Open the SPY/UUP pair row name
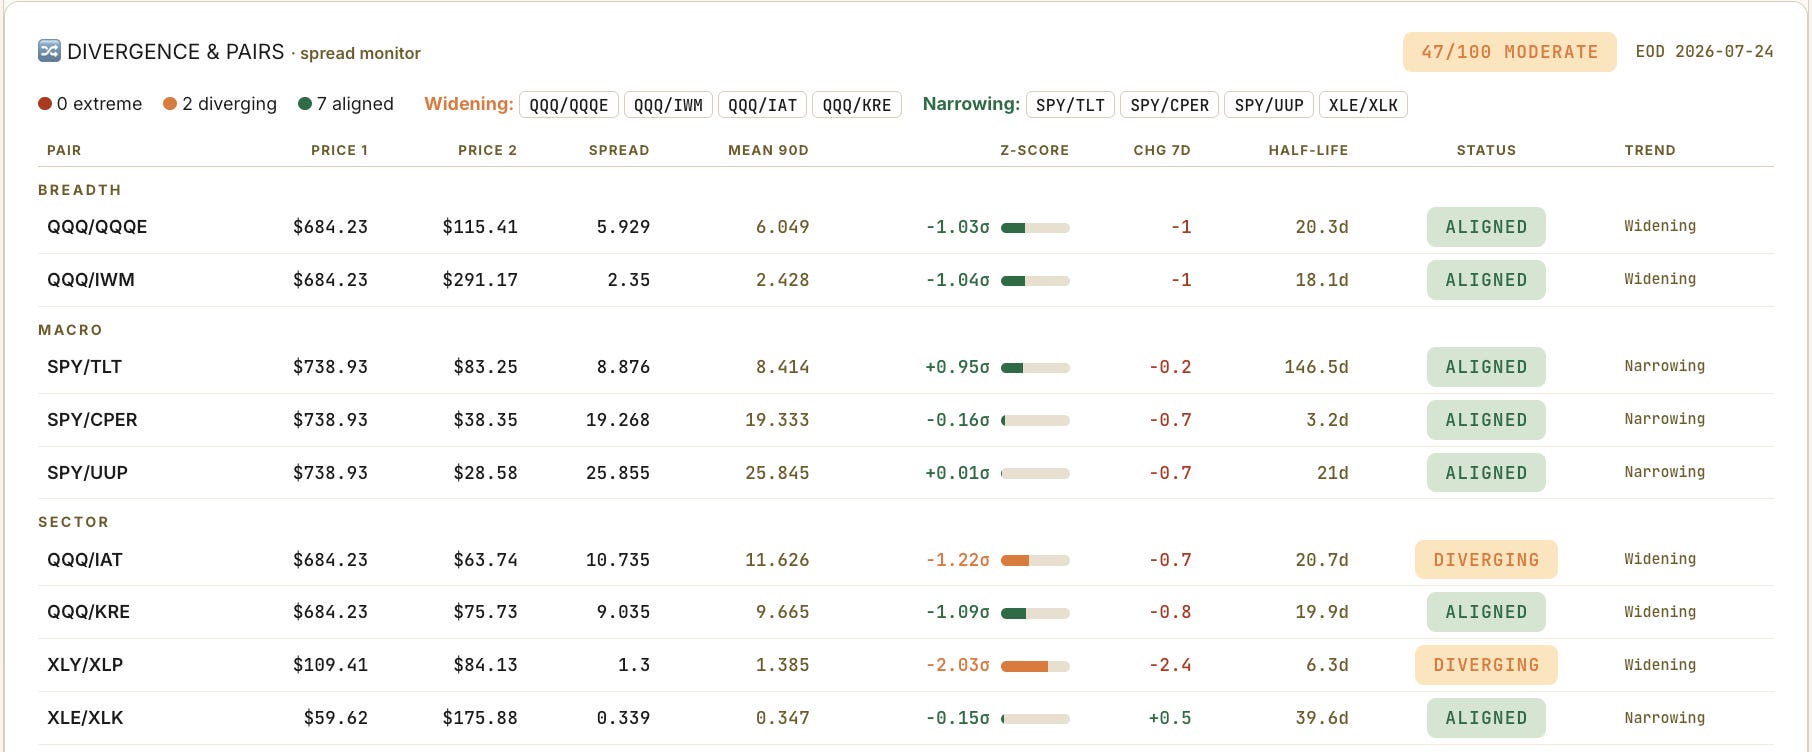This screenshot has height=752, width=1812. [x=87, y=473]
